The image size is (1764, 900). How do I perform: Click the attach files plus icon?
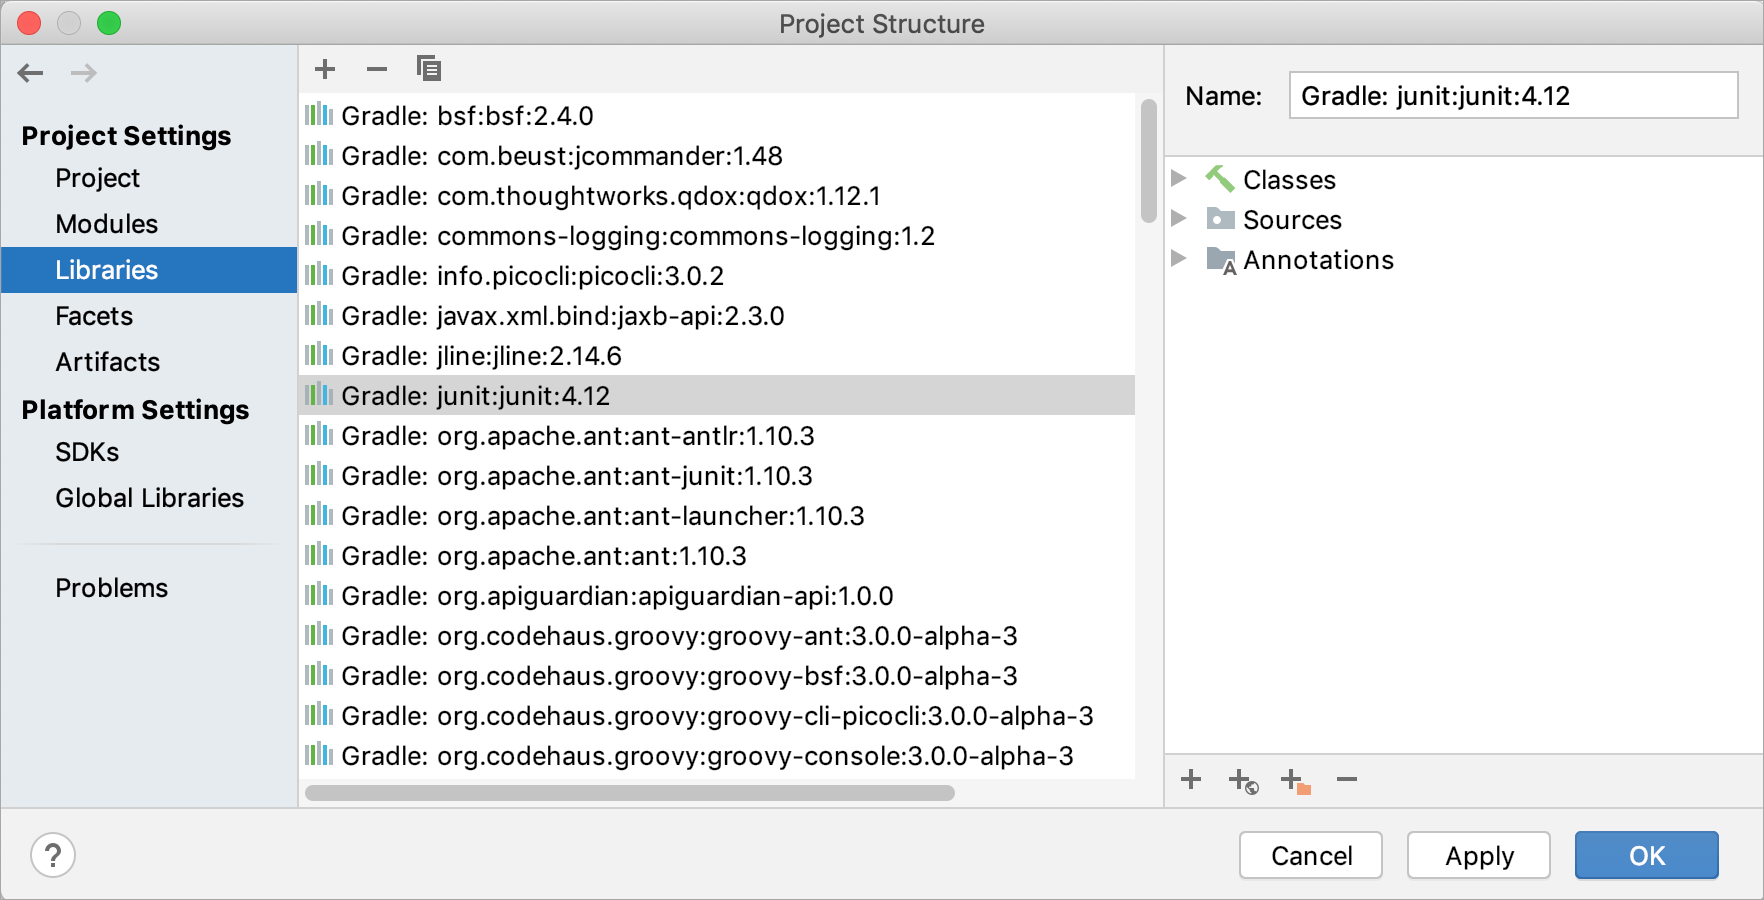pyautogui.click(x=1191, y=780)
